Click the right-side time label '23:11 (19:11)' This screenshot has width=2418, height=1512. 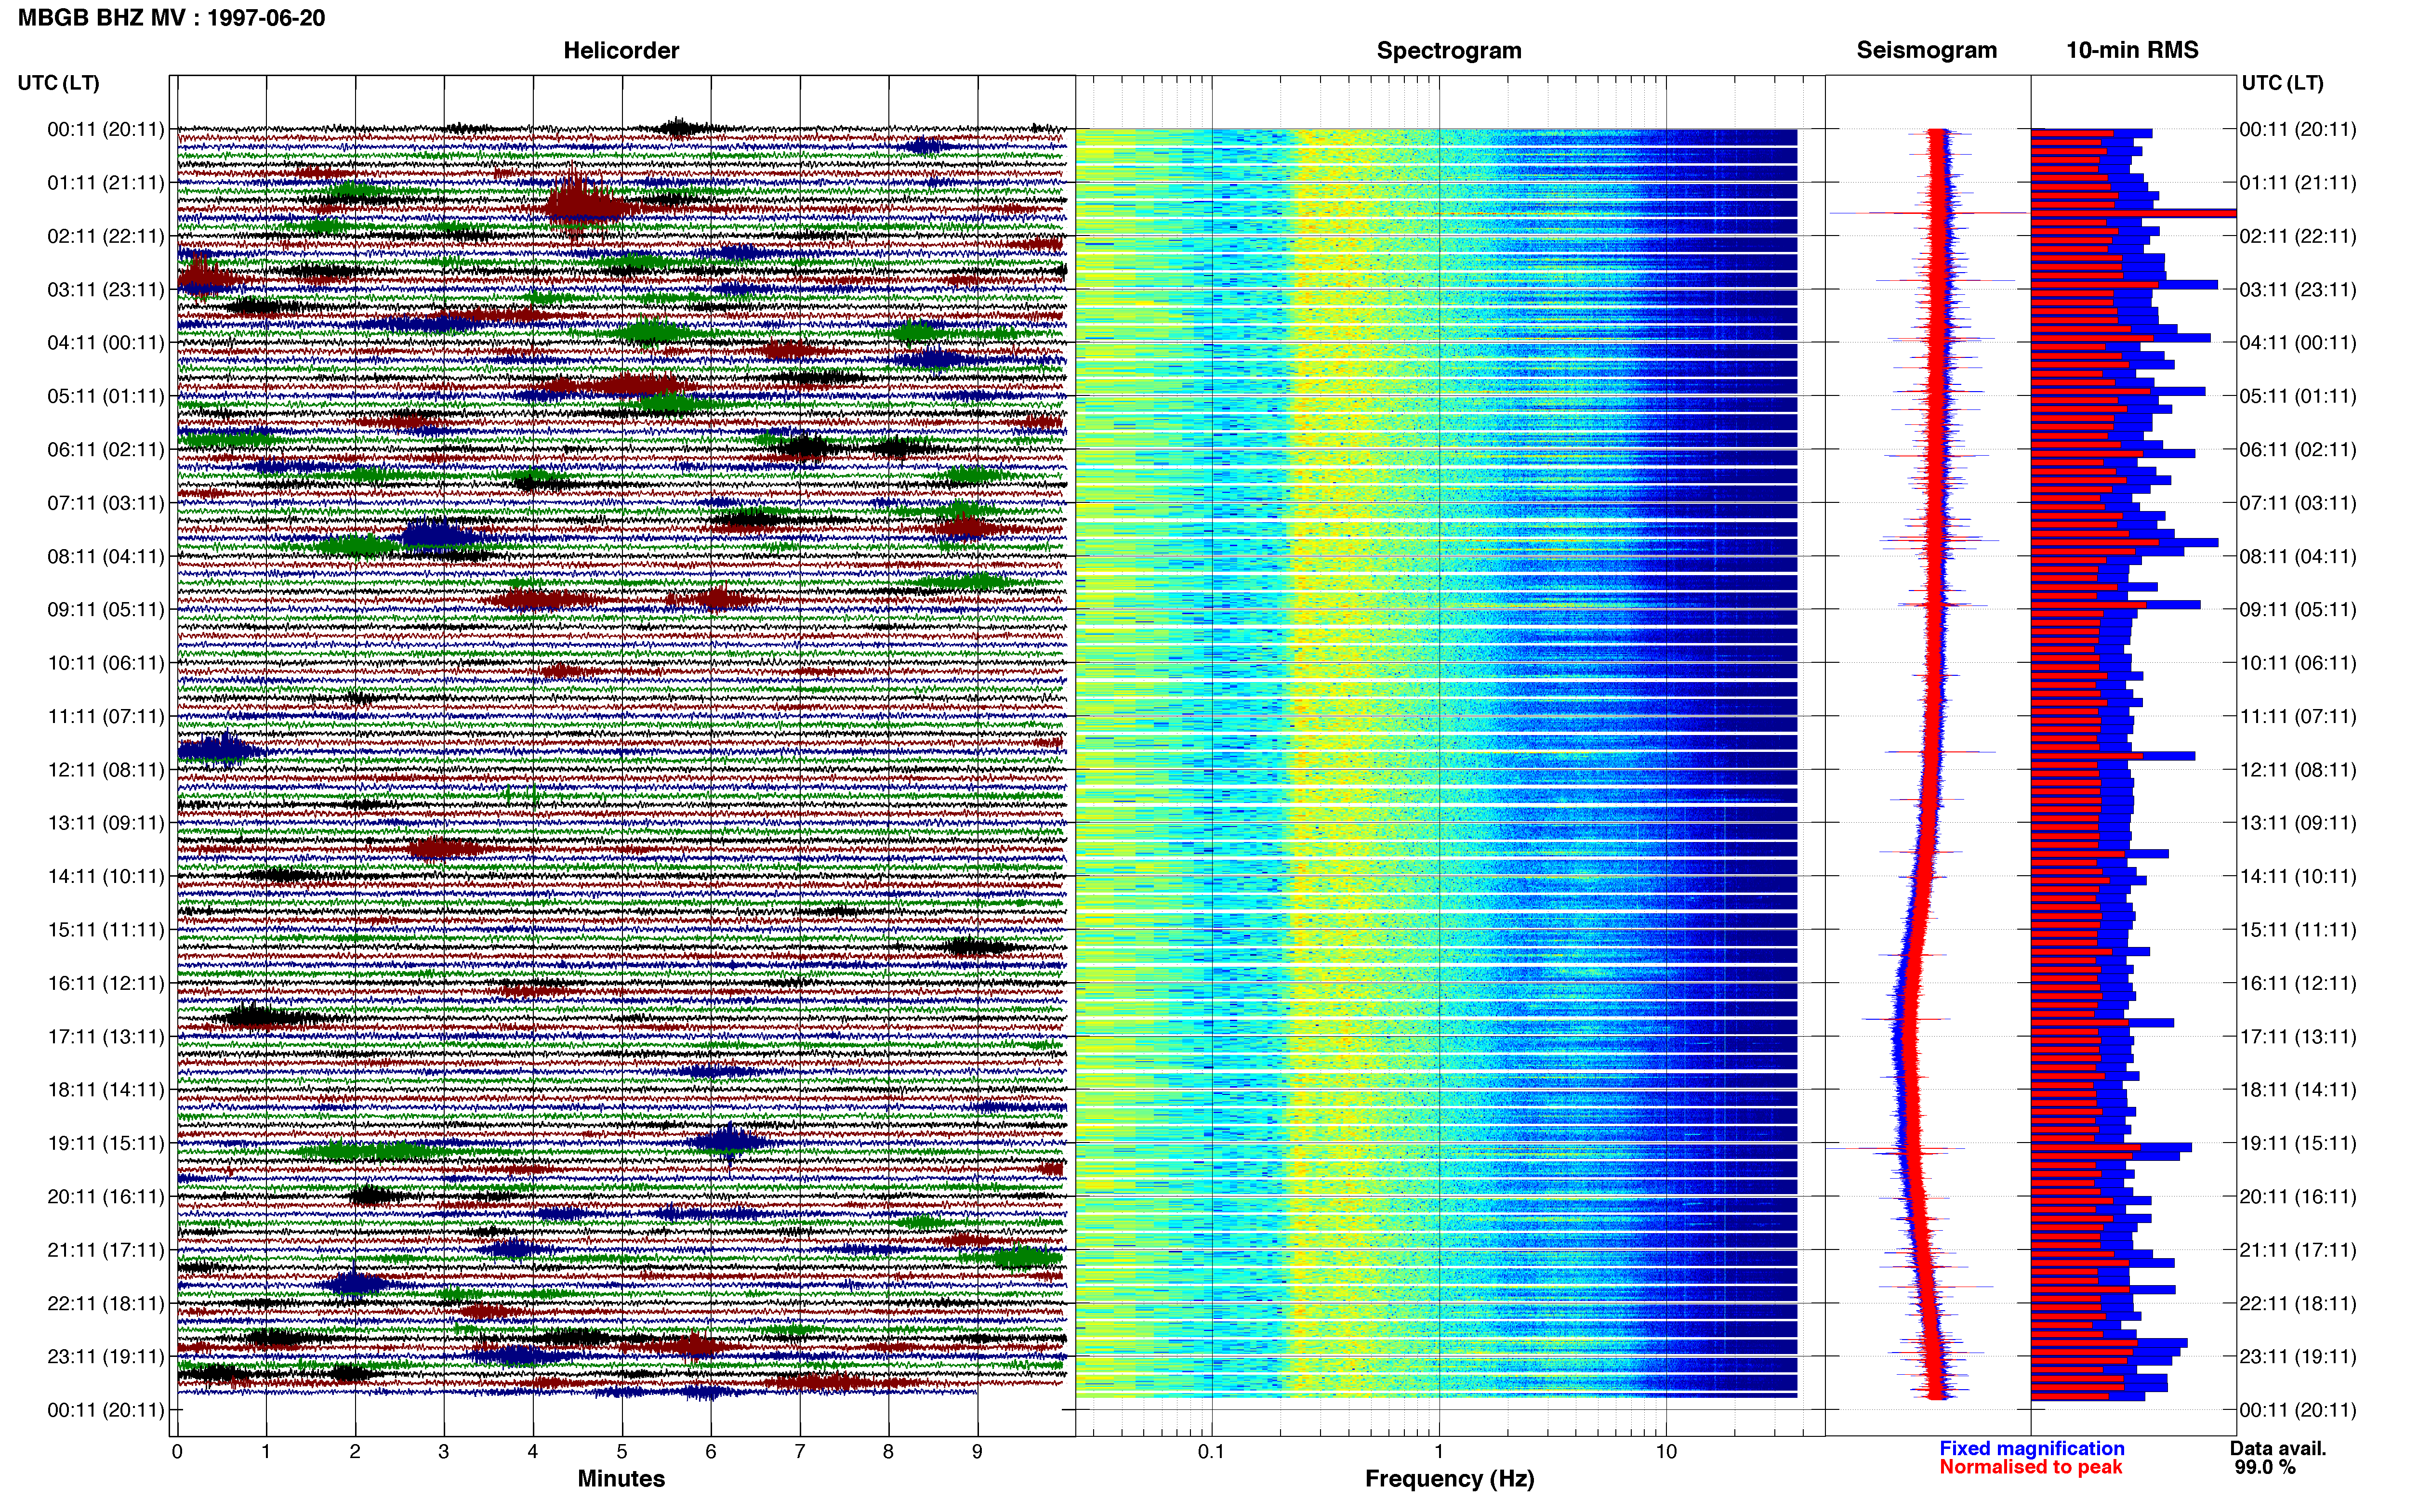(2298, 1356)
